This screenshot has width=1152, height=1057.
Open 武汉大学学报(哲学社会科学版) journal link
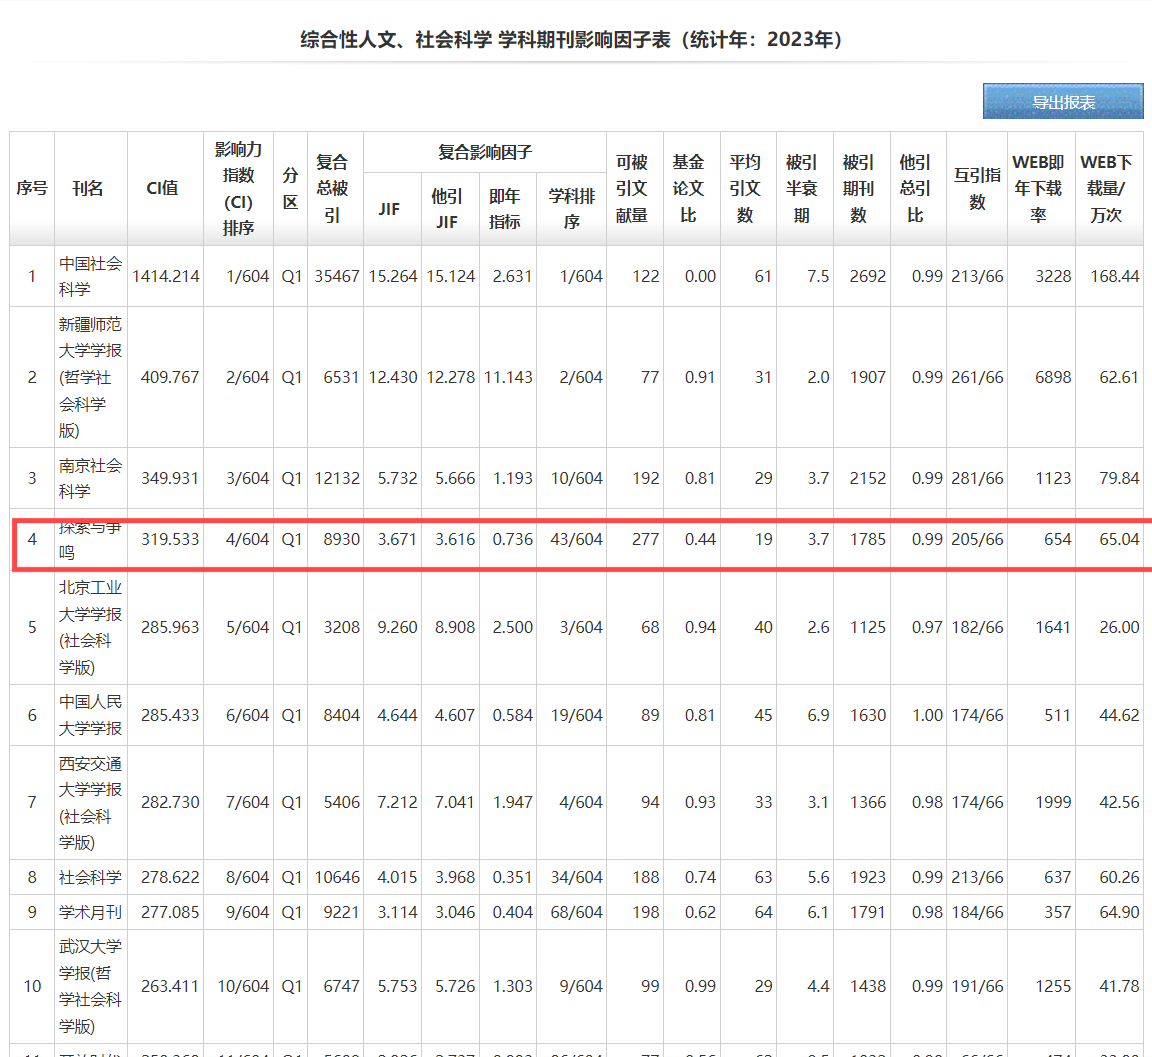coord(90,986)
